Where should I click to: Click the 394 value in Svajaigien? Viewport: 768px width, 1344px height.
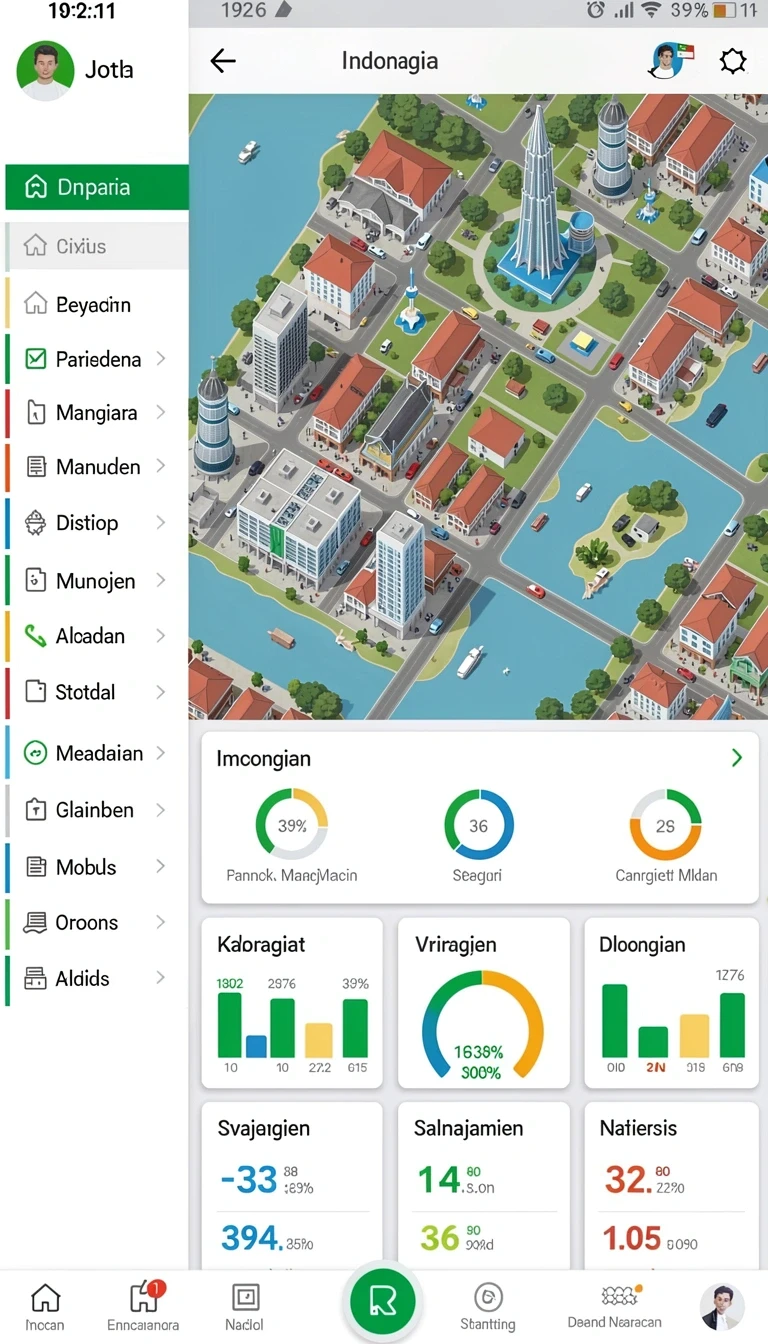(251, 1238)
